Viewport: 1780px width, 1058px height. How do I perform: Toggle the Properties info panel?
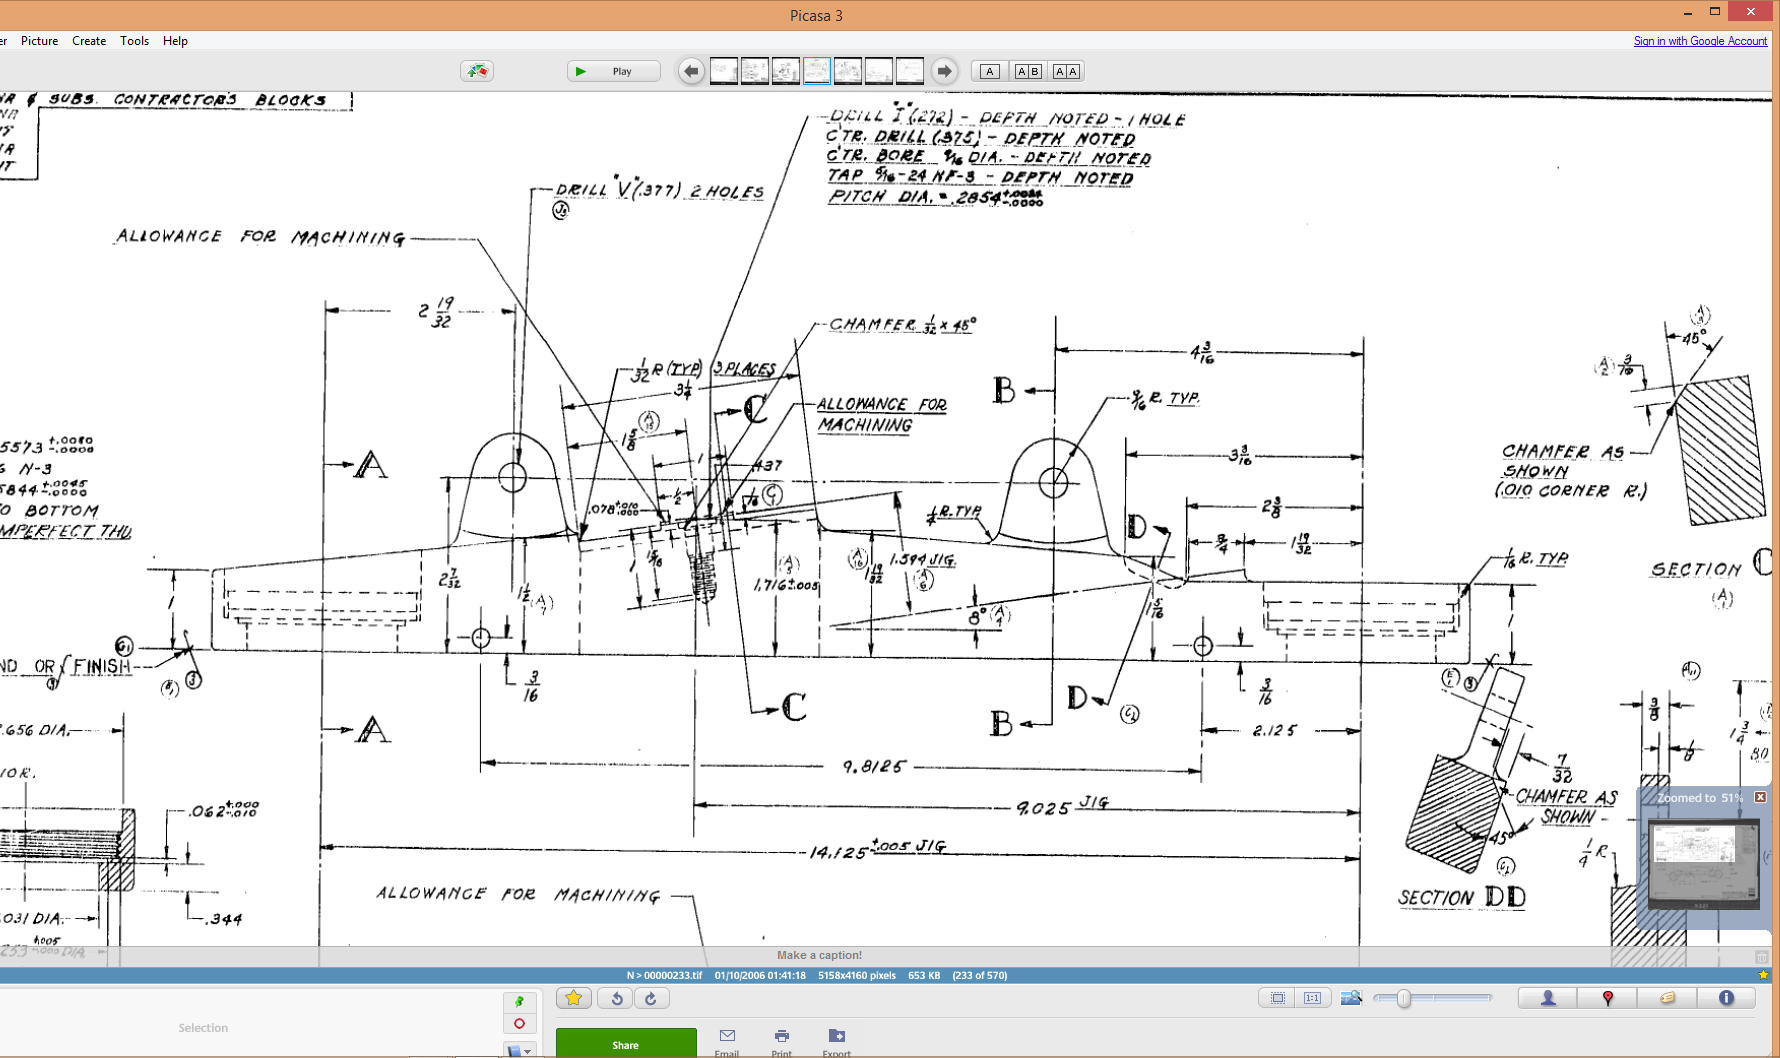1726,998
